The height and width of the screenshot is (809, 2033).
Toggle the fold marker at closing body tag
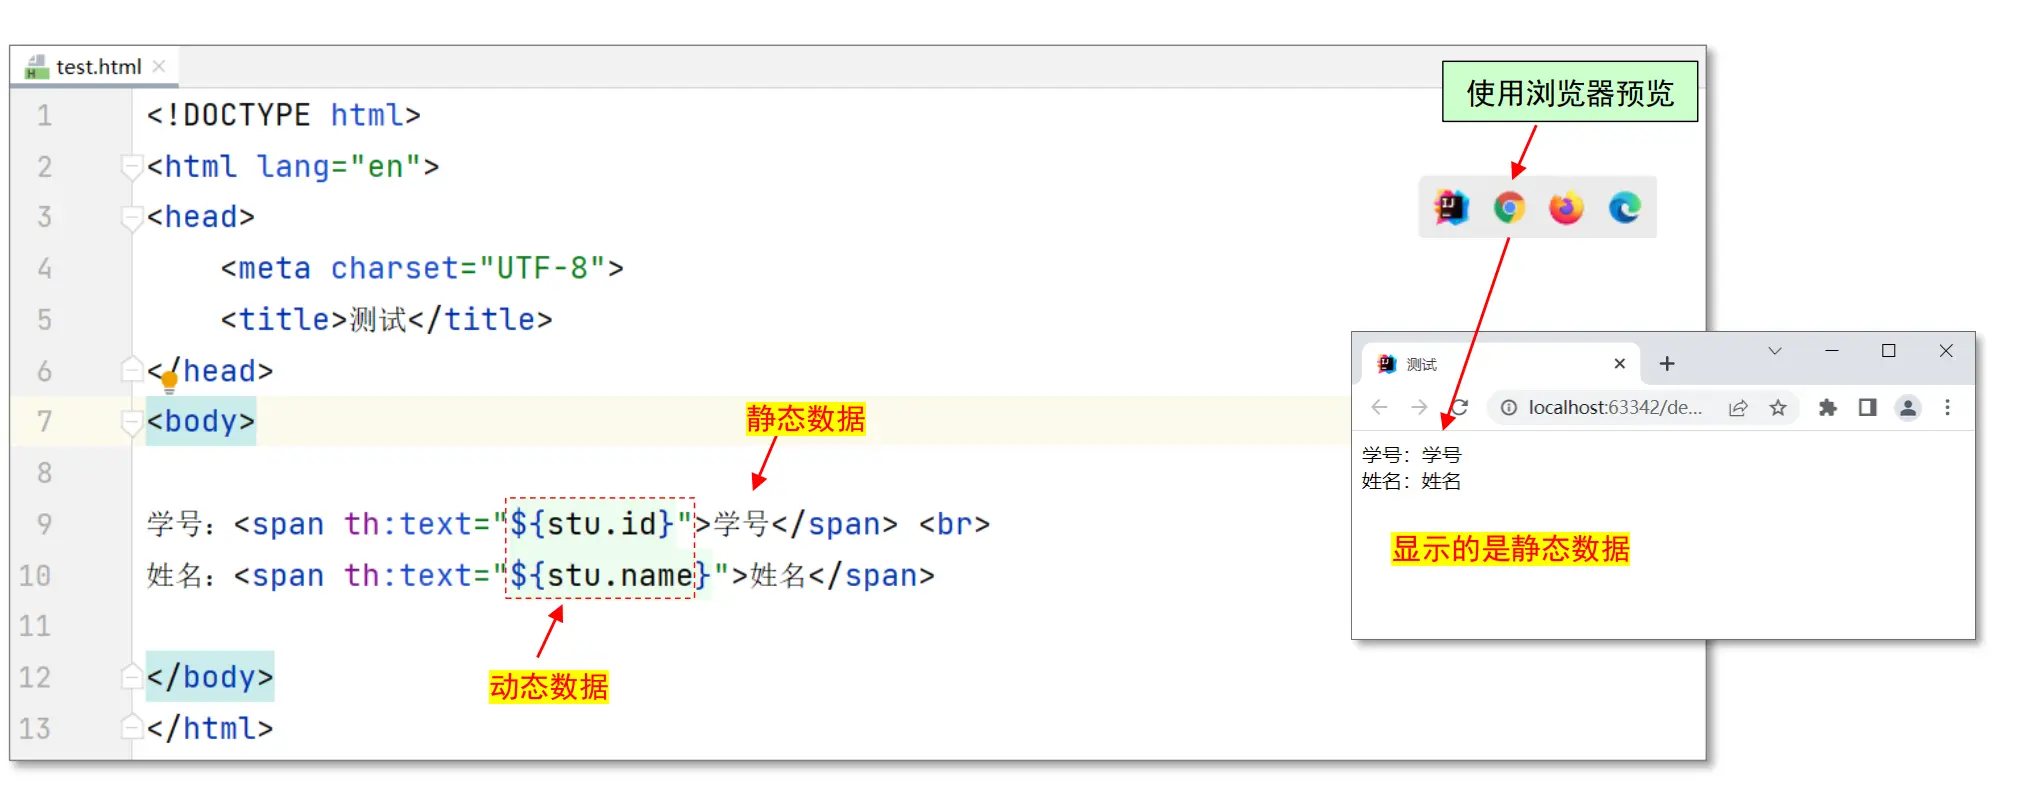[131, 677]
